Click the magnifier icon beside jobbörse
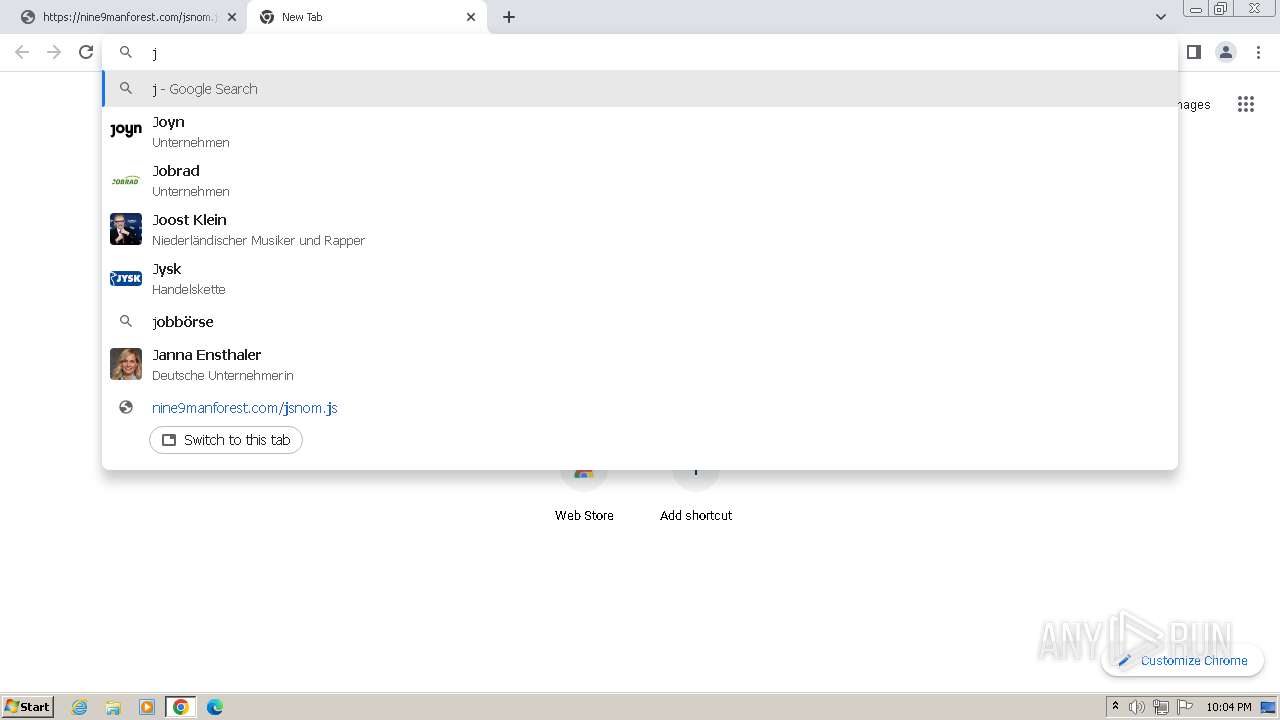This screenshot has width=1280, height=720. 126,321
